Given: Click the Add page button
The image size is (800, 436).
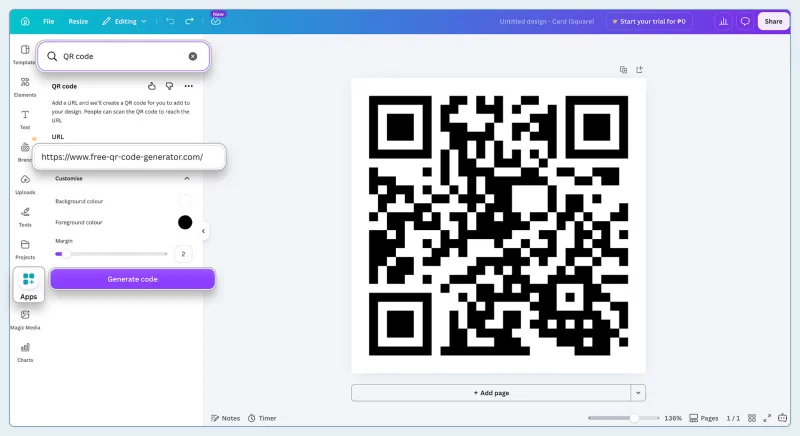Looking at the screenshot, I should [491, 393].
